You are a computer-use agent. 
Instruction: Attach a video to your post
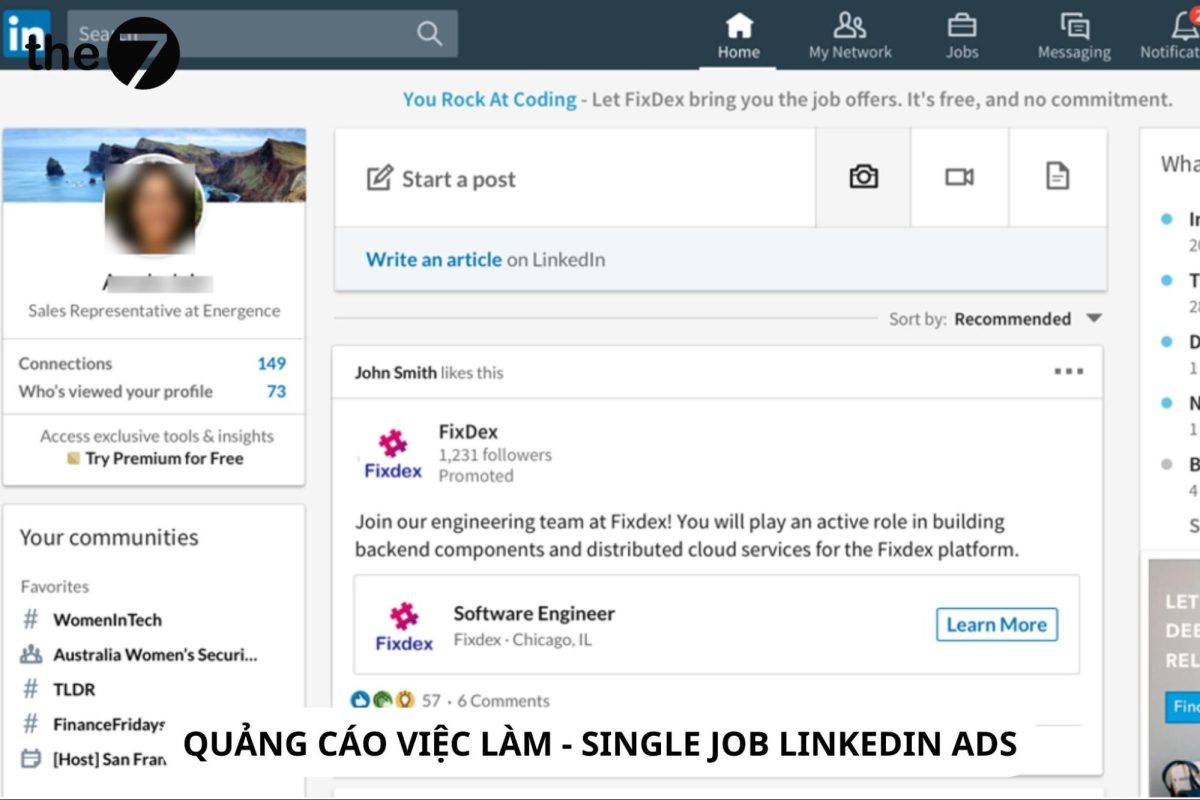960,176
